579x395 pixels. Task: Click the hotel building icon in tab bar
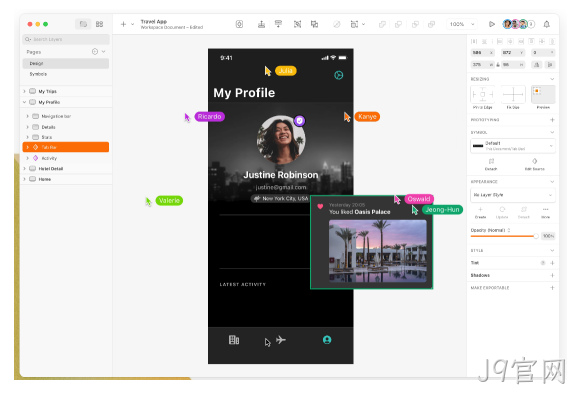[234, 340]
